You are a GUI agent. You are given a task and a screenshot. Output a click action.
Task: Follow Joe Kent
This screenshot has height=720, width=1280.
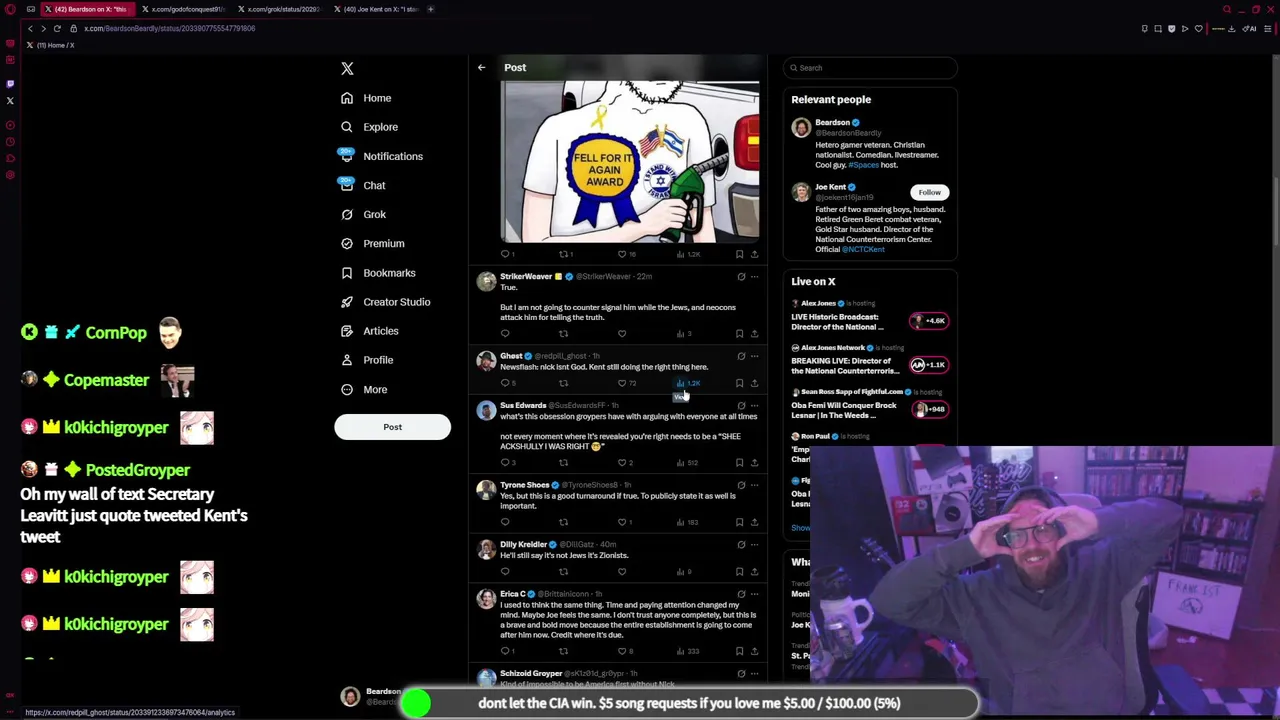929,192
